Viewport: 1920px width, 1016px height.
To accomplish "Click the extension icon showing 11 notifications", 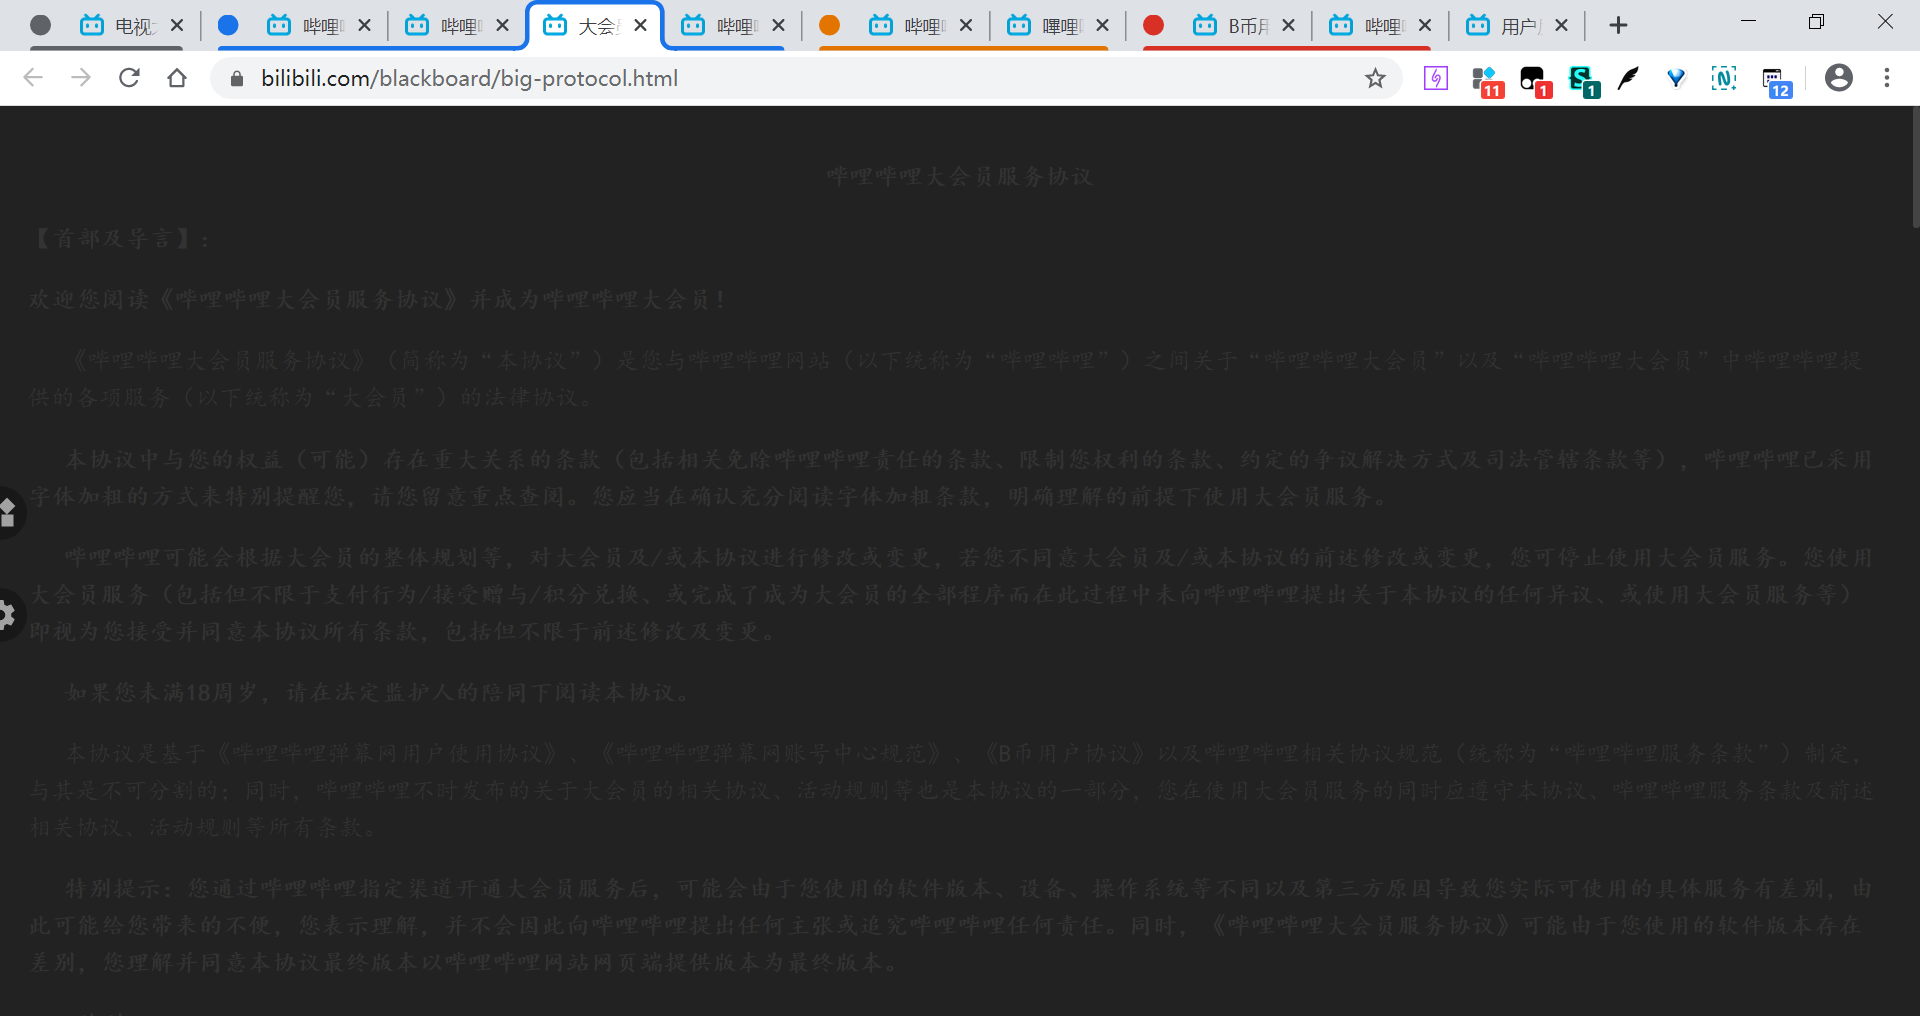I will pos(1486,78).
